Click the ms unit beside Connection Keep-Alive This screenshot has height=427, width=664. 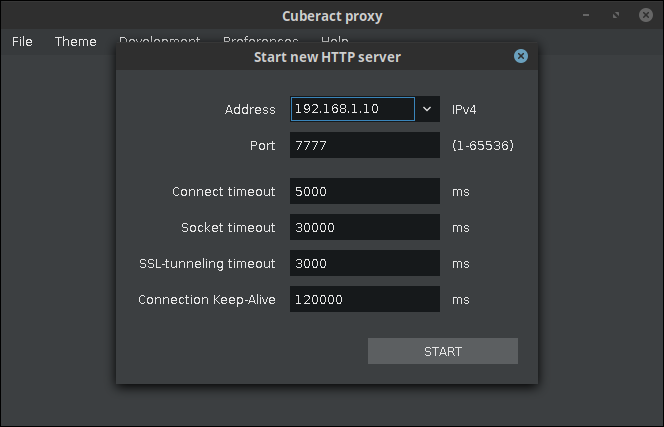tap(461, 300)
